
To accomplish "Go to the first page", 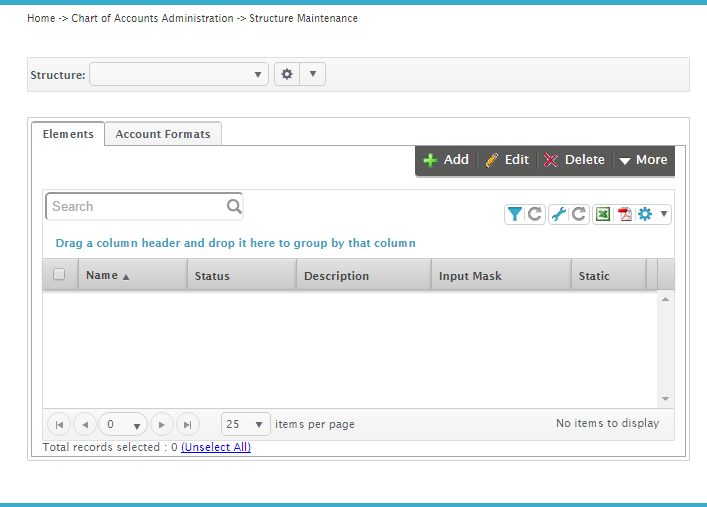I will (x=59, y=424).
